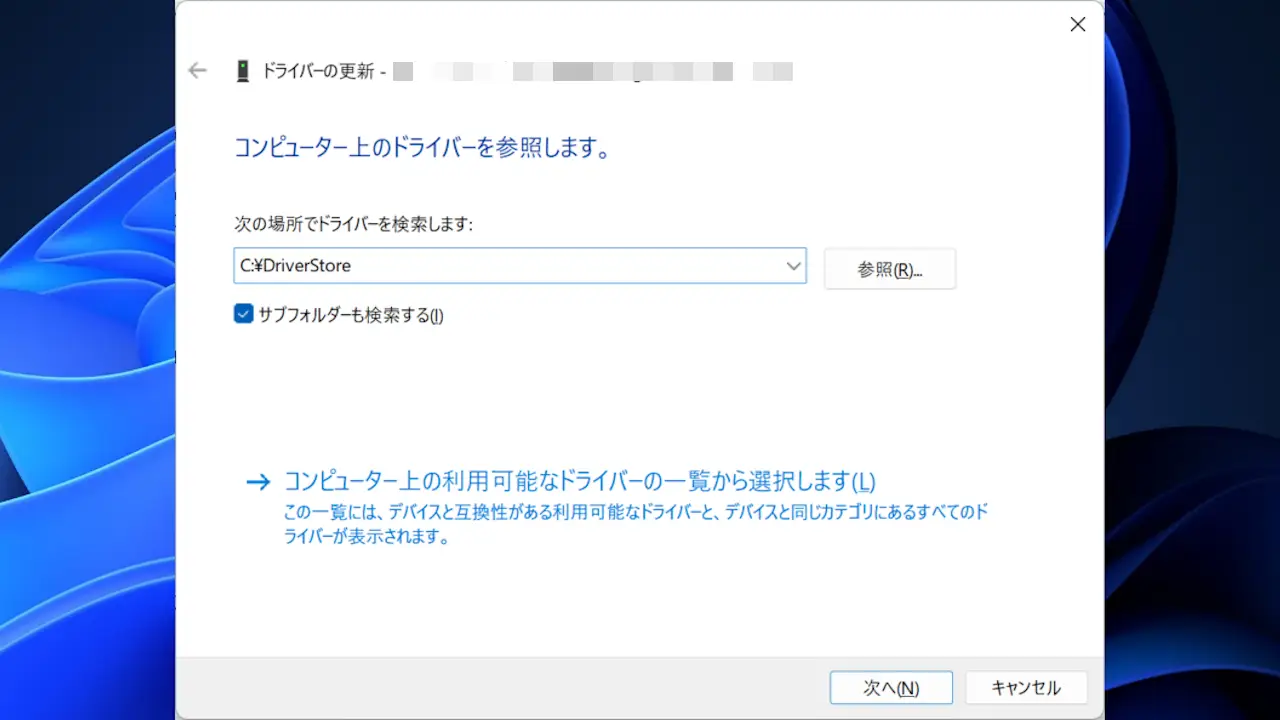This screenshot has height=720, width=1280.
Task: Expand the driver location path dropdown arrow
Action: coord(793,266)
